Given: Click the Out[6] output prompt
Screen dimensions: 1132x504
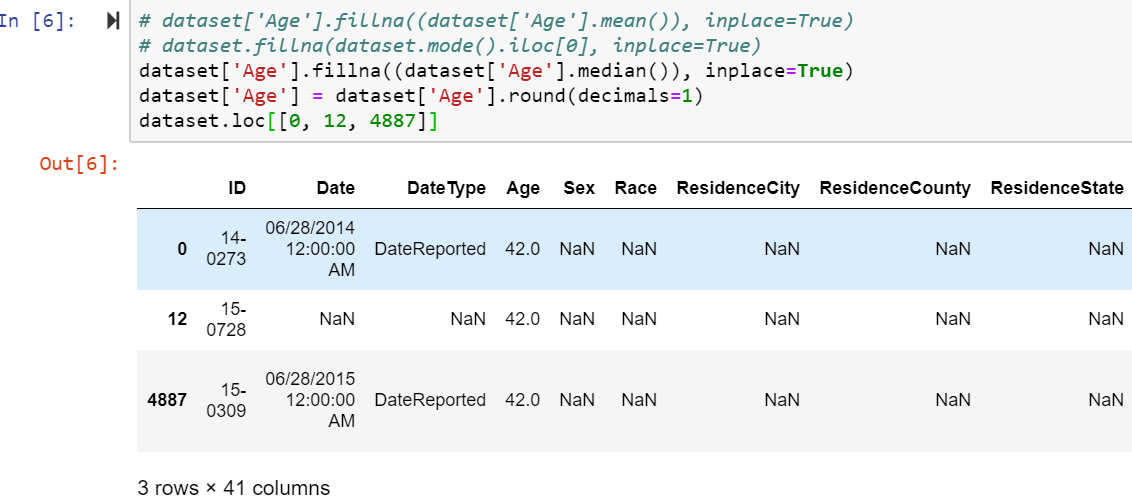Looking at the screenshot, I should pyautogui.click(x=79, y=164).
